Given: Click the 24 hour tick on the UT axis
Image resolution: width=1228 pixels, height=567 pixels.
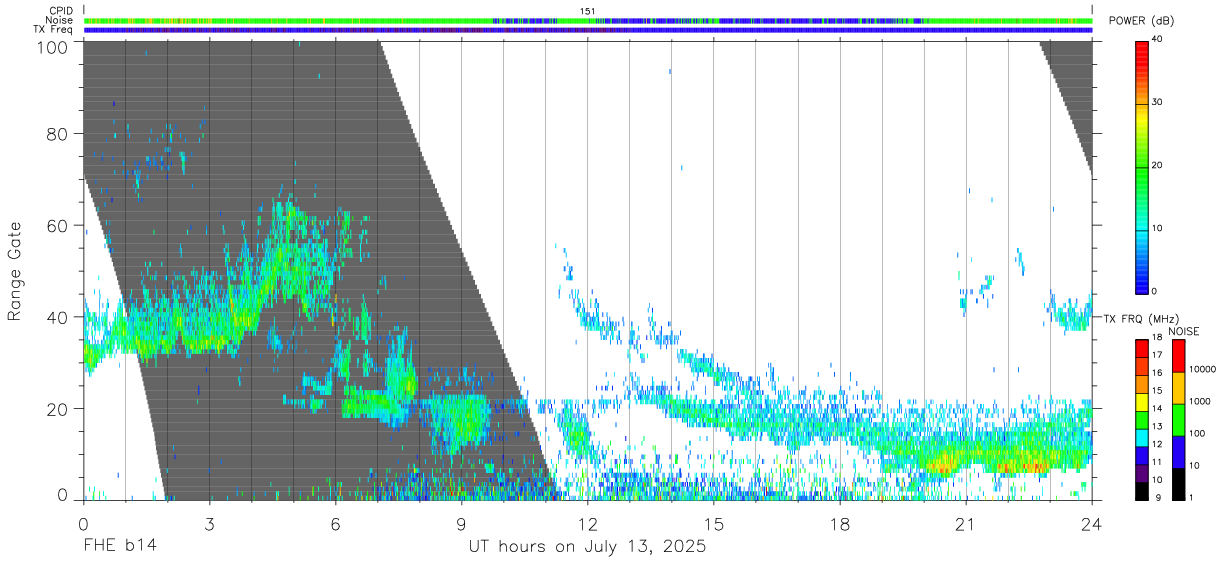Looking at the screenshot, I should point(1091,523).
